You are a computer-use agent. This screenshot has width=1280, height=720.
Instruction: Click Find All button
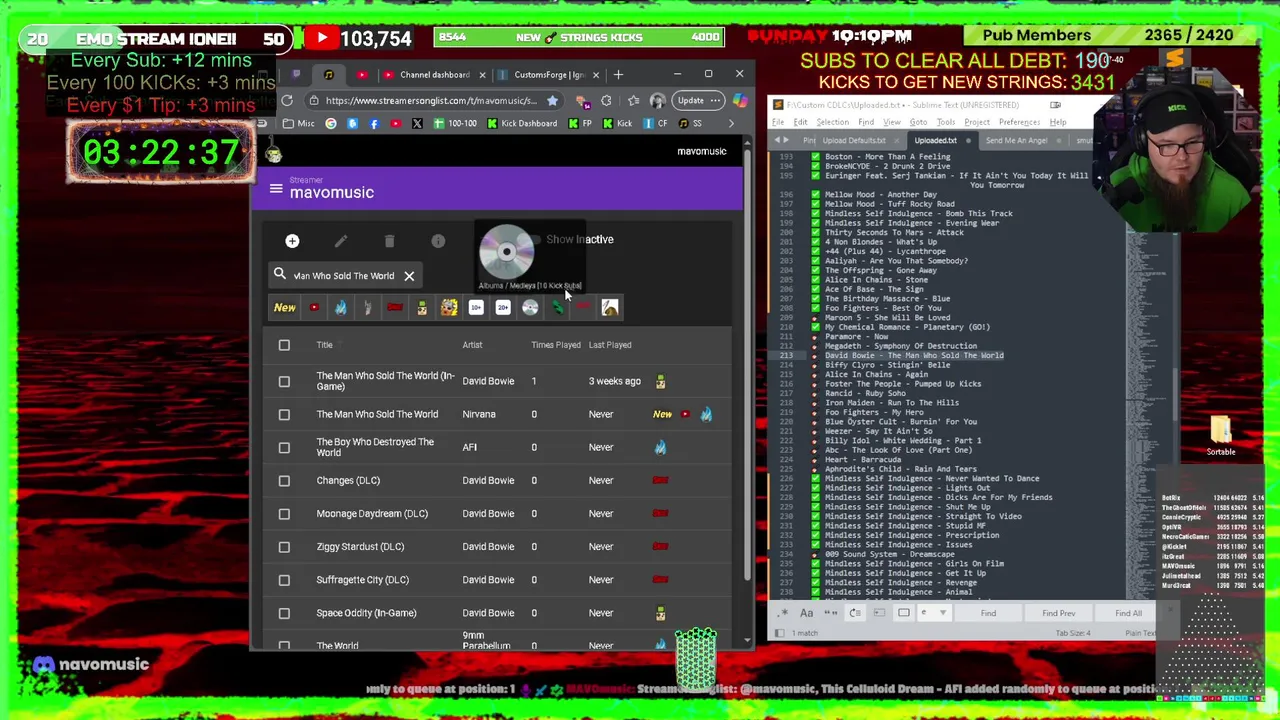[x=1128, y=614]
